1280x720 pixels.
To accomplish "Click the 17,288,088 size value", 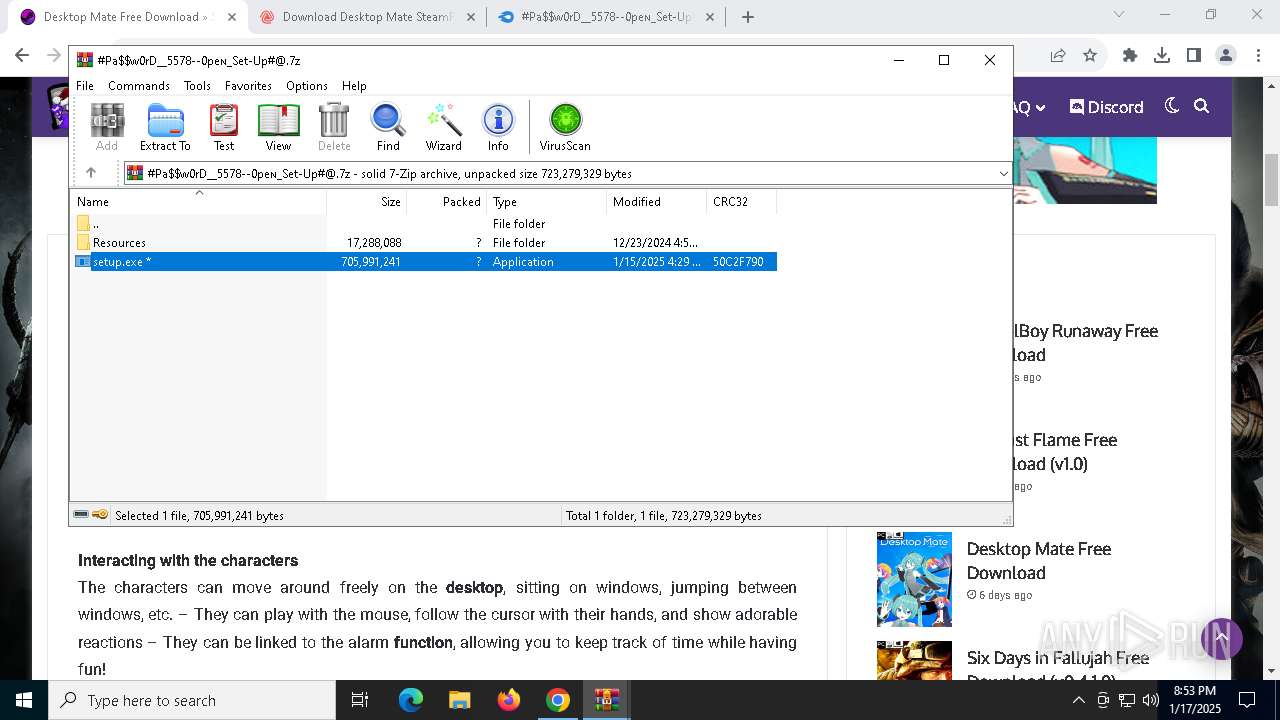I will pos(374,243).
